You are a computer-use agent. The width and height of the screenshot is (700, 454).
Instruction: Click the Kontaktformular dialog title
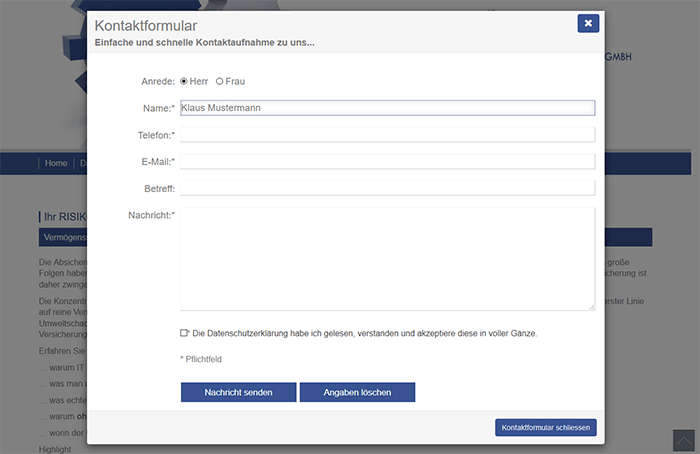point(146,26)
